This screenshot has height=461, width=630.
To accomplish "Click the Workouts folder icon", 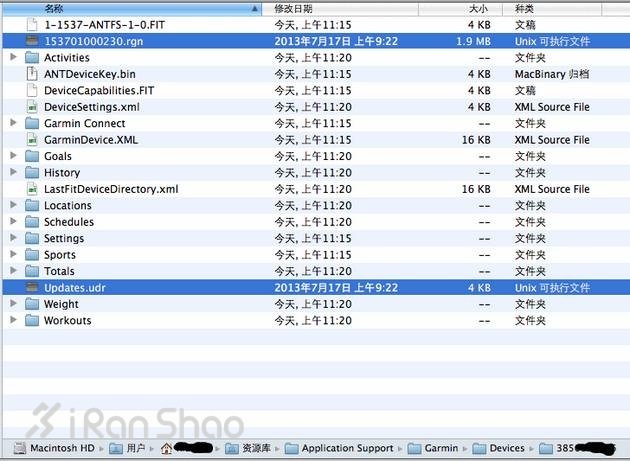I will point(33,321).
